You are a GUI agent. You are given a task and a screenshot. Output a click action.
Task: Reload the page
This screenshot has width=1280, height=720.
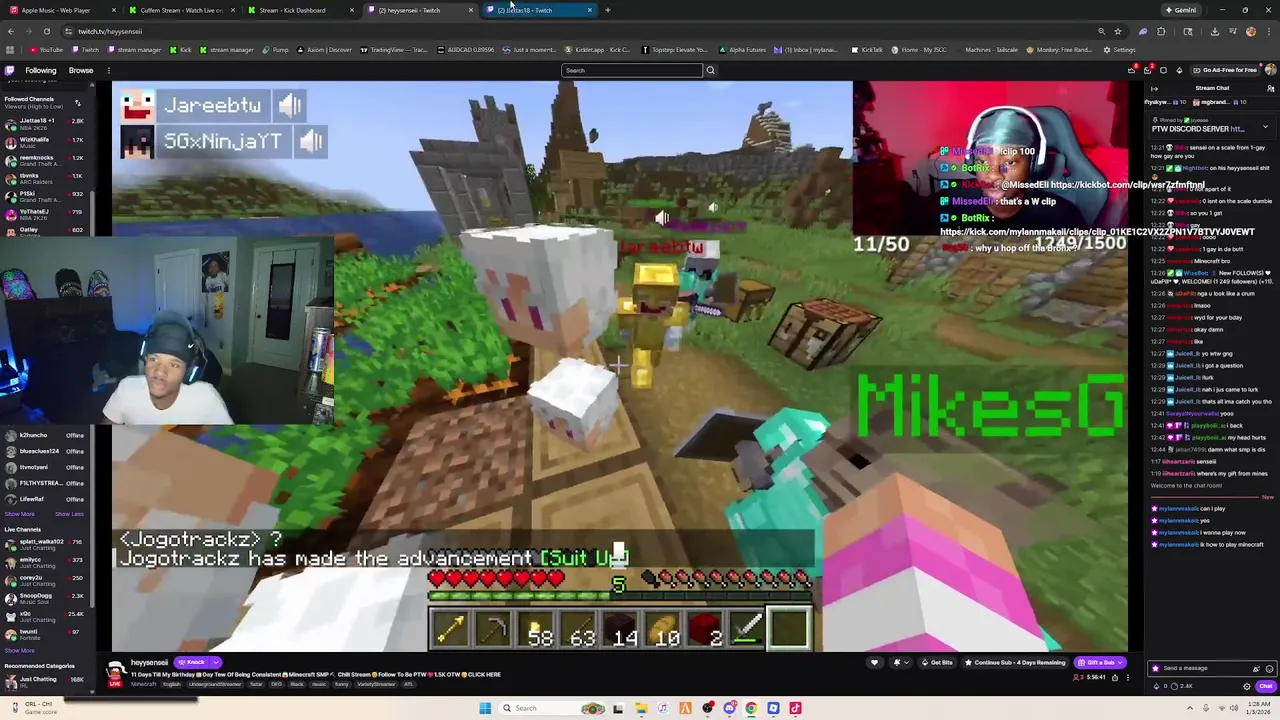[46, 31]
